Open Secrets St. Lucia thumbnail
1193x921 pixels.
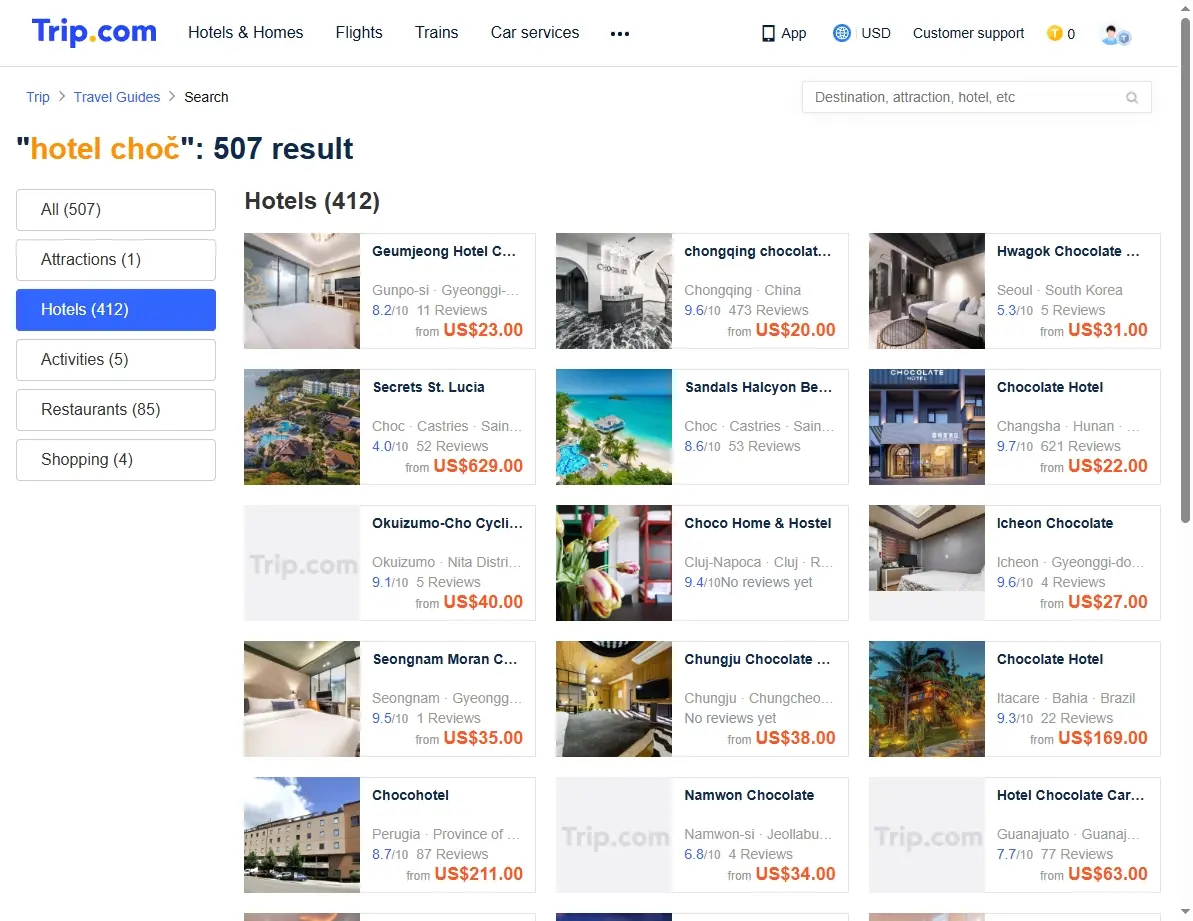[302, 427]
